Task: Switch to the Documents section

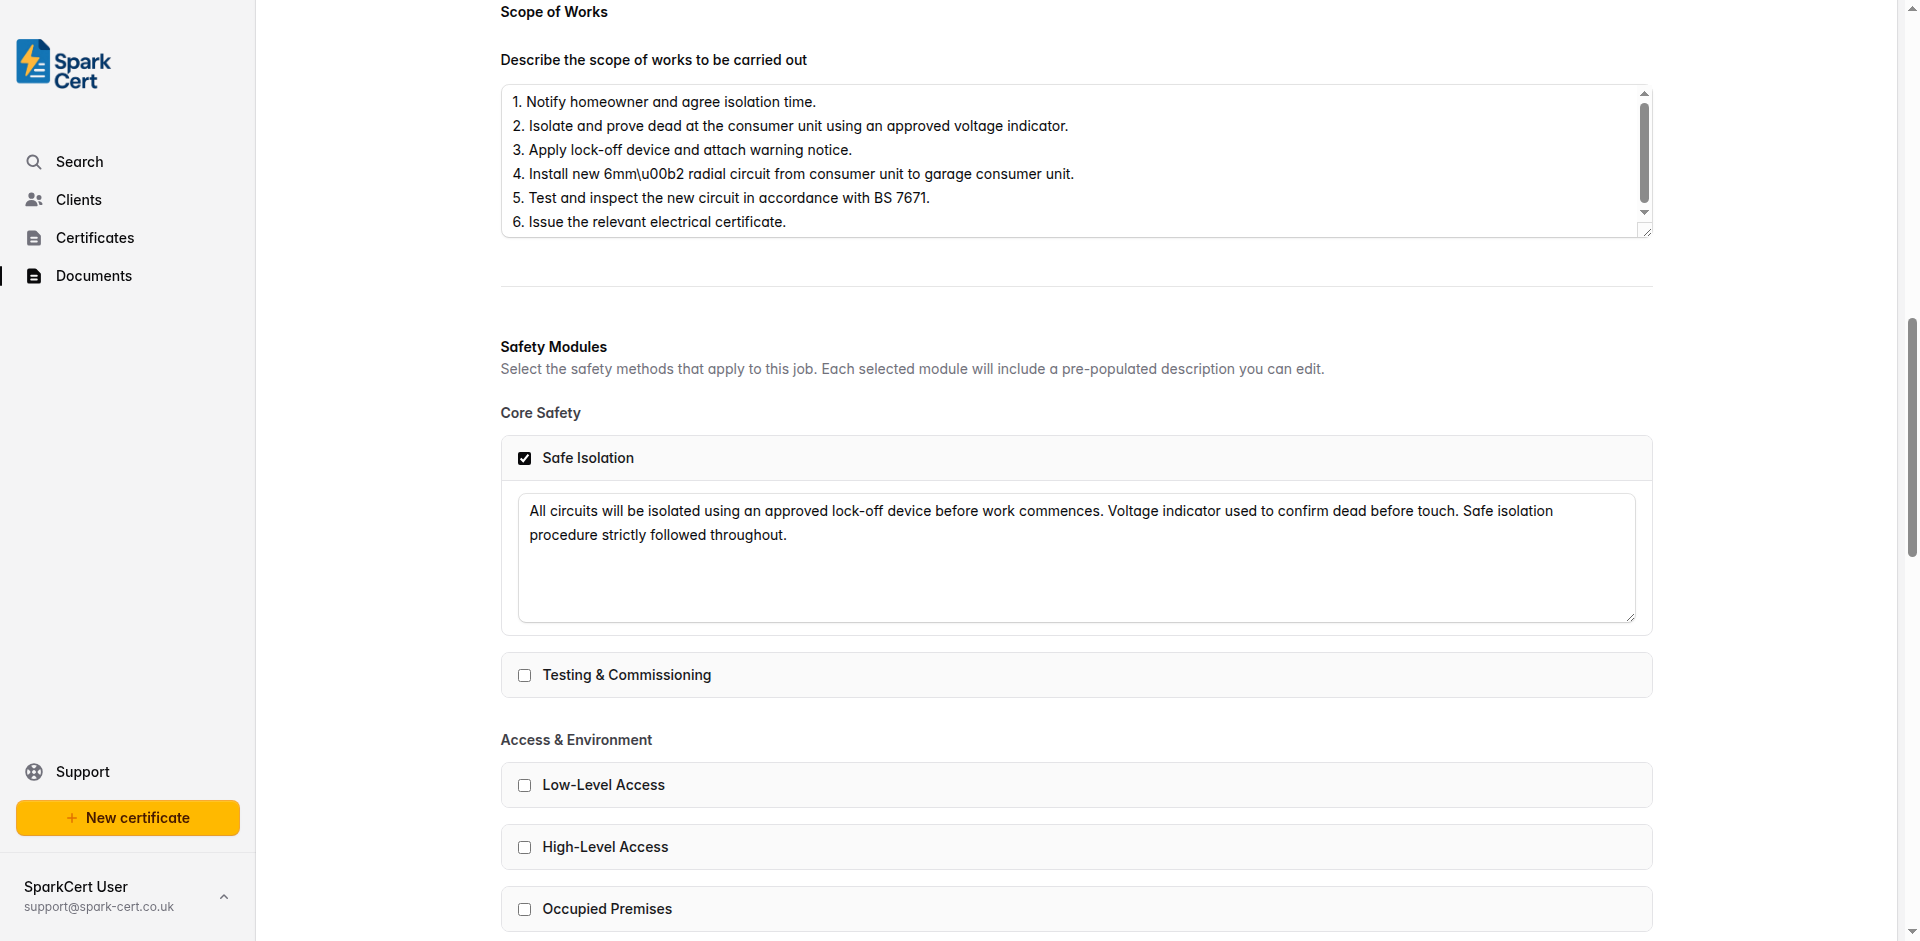Action: click(x=94, y=275)
